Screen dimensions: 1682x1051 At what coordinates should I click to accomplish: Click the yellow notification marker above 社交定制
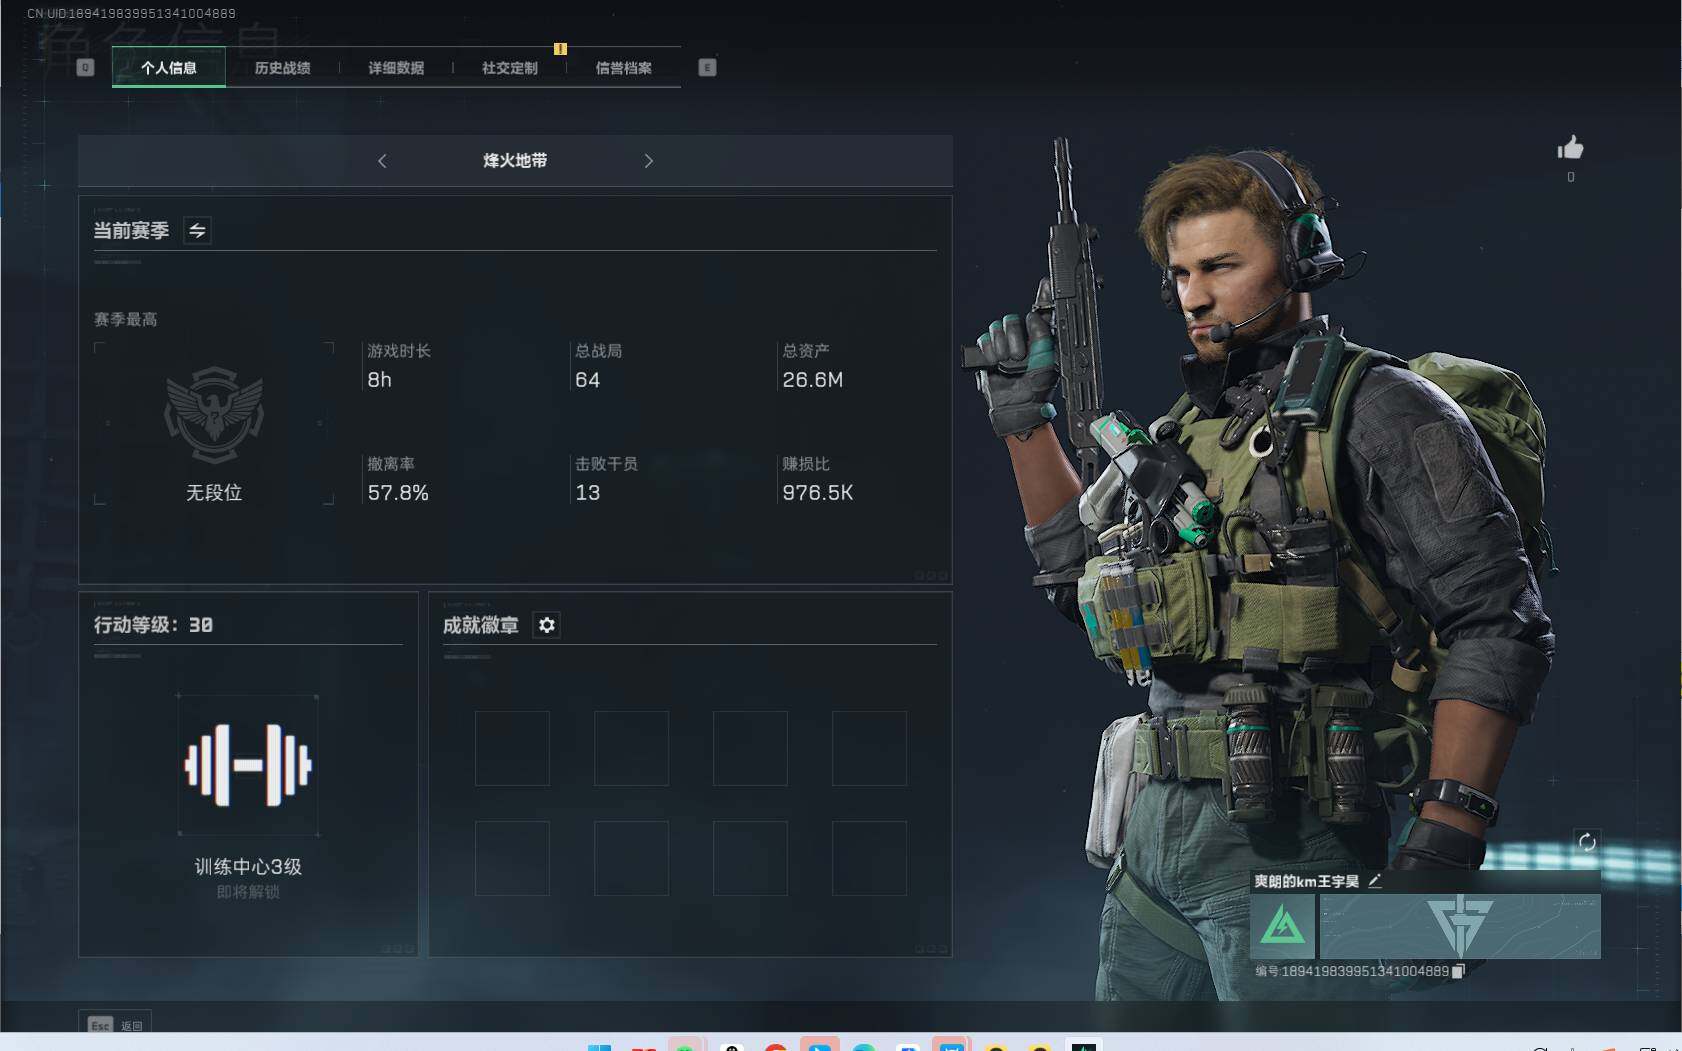click(x=560, y=48)
